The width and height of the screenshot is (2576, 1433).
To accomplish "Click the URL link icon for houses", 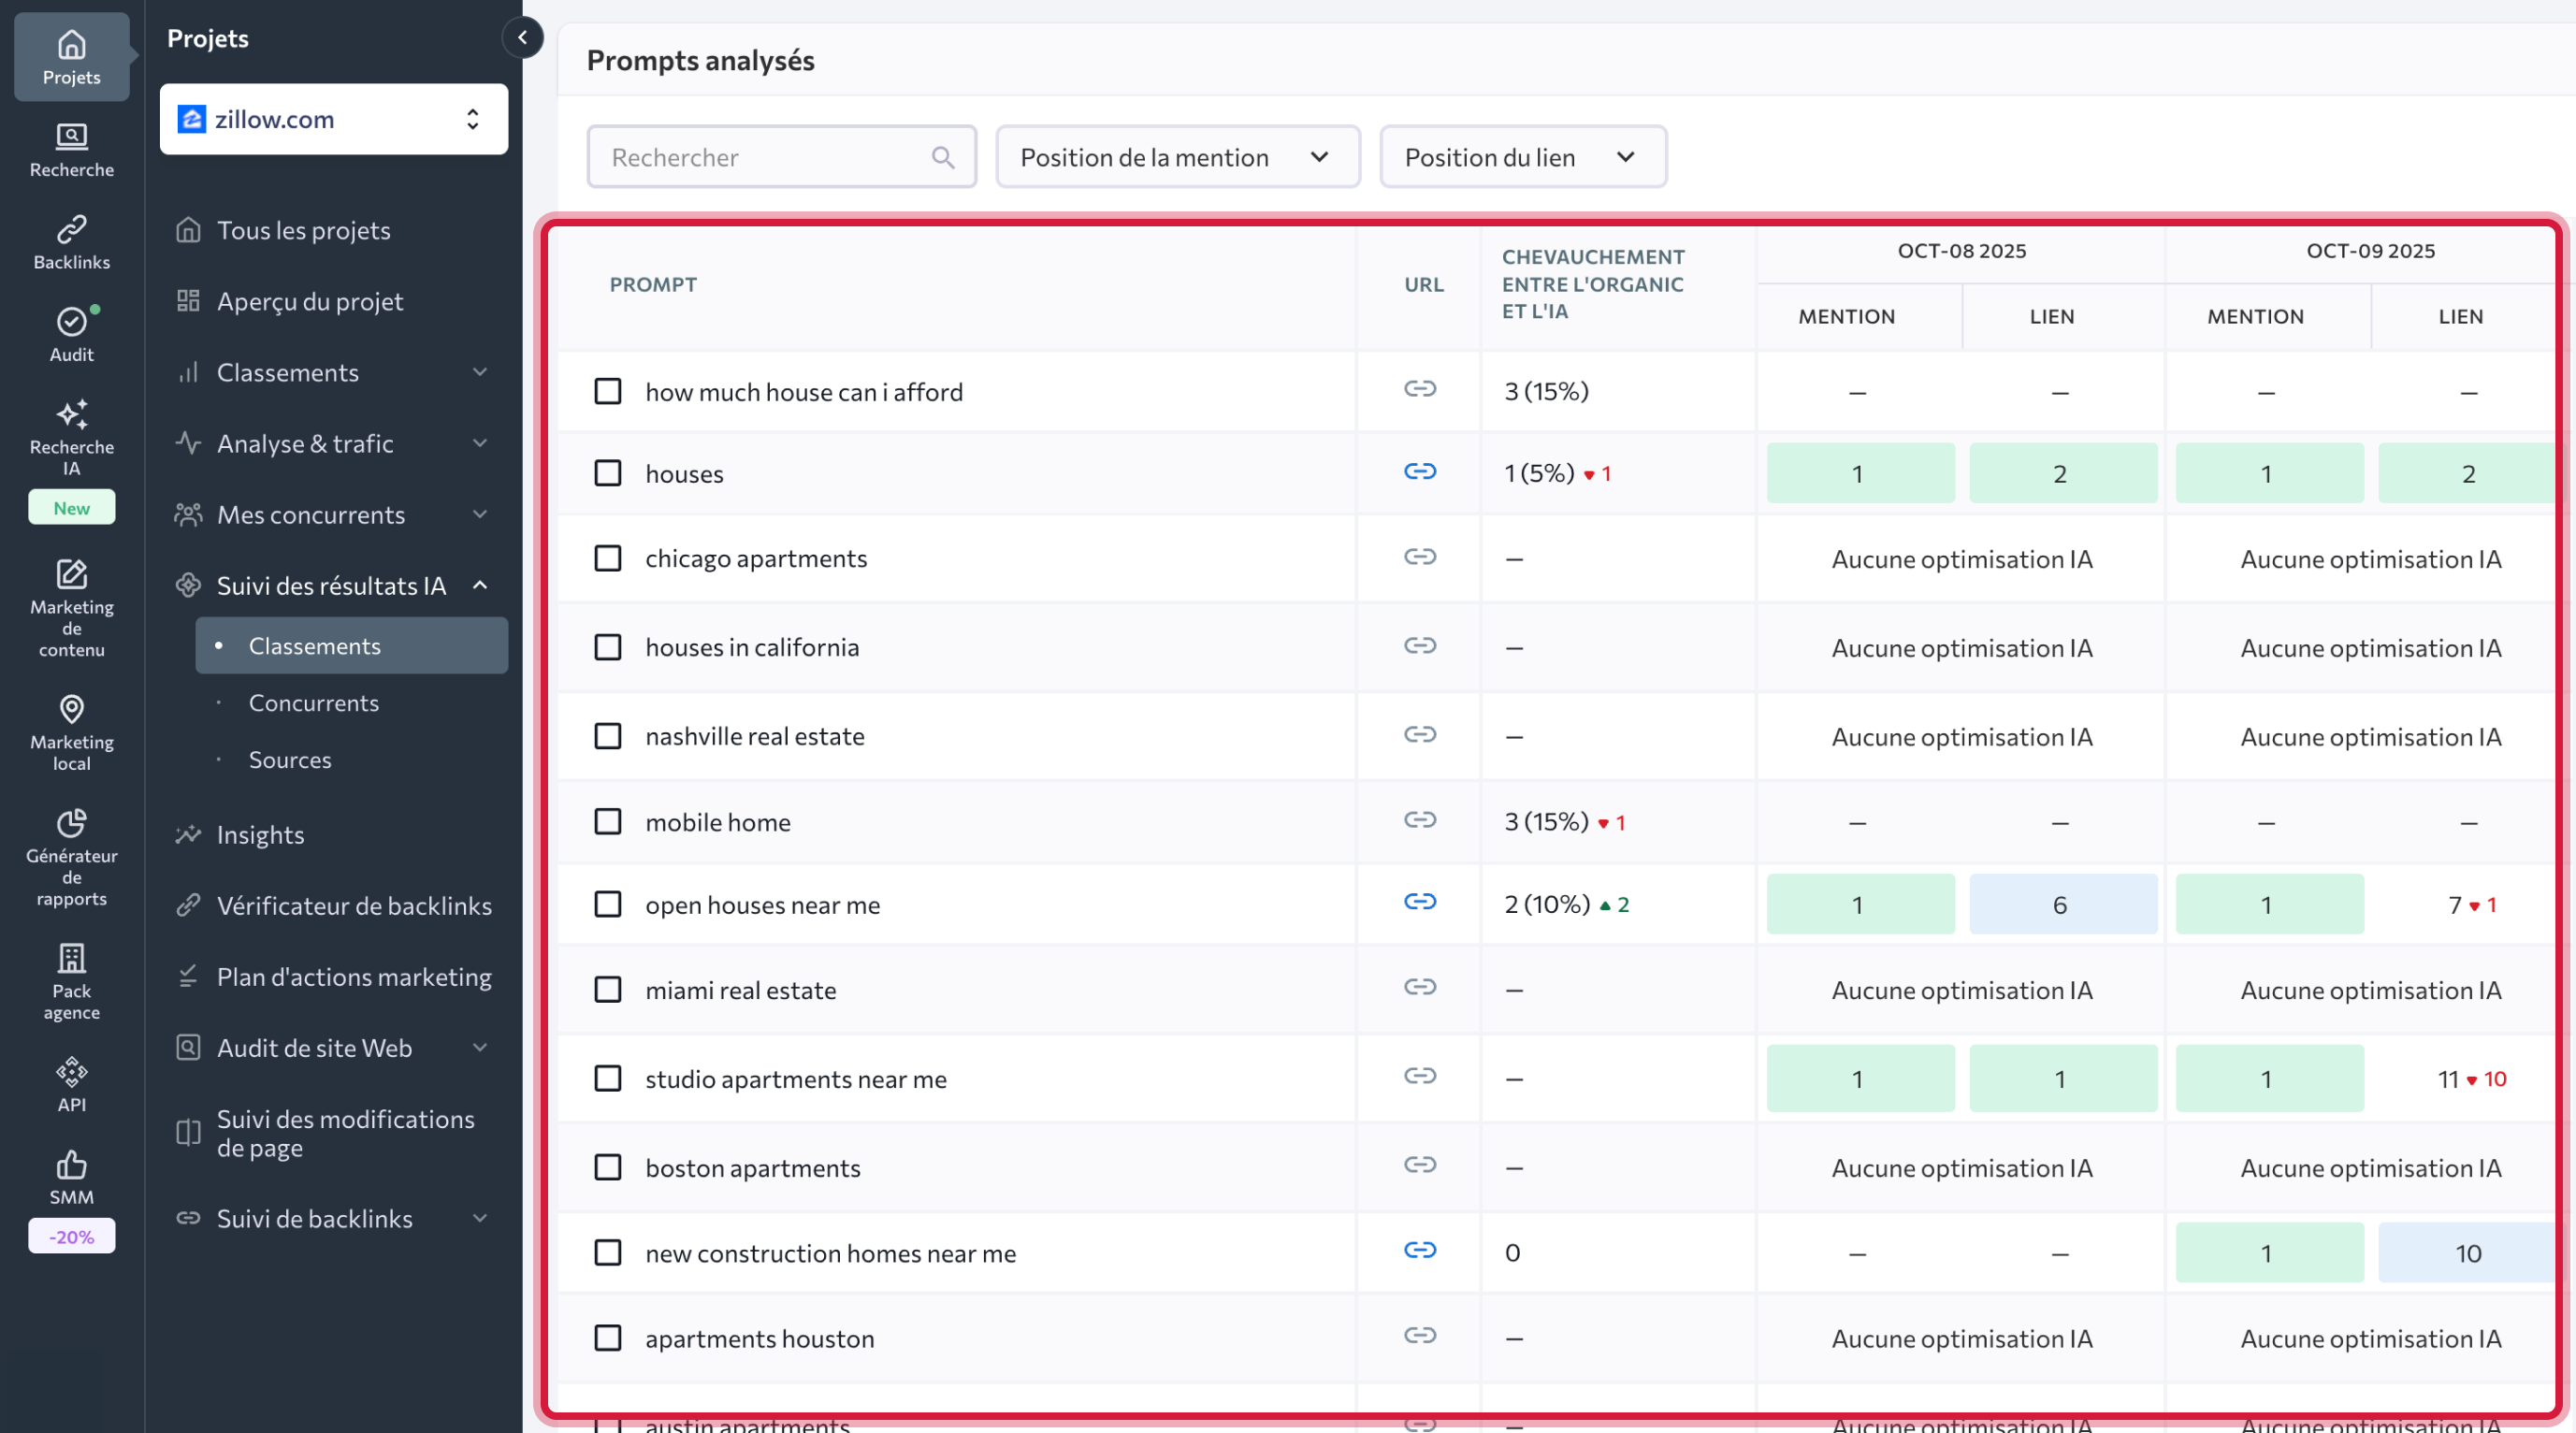I will 1419,471.
